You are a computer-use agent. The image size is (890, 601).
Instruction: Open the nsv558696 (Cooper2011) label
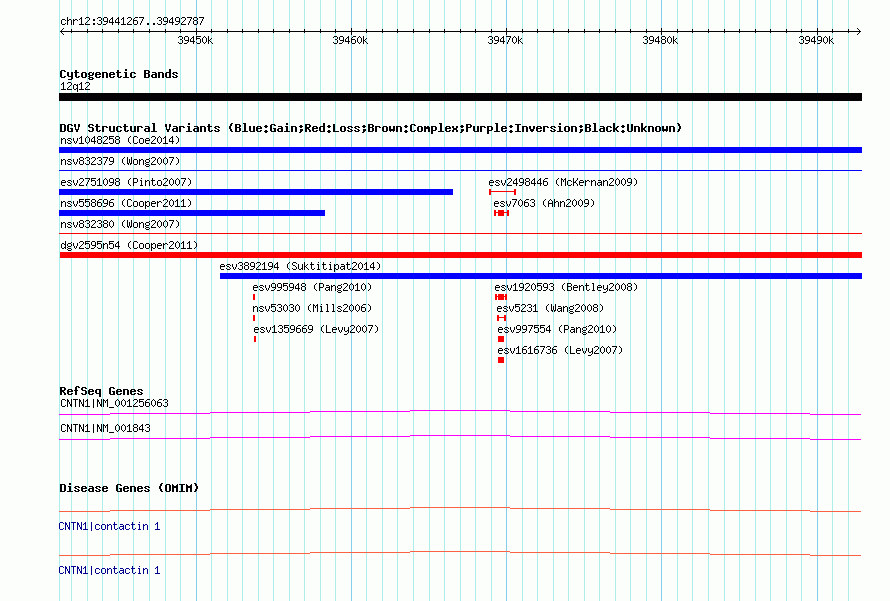coord(126,203)
